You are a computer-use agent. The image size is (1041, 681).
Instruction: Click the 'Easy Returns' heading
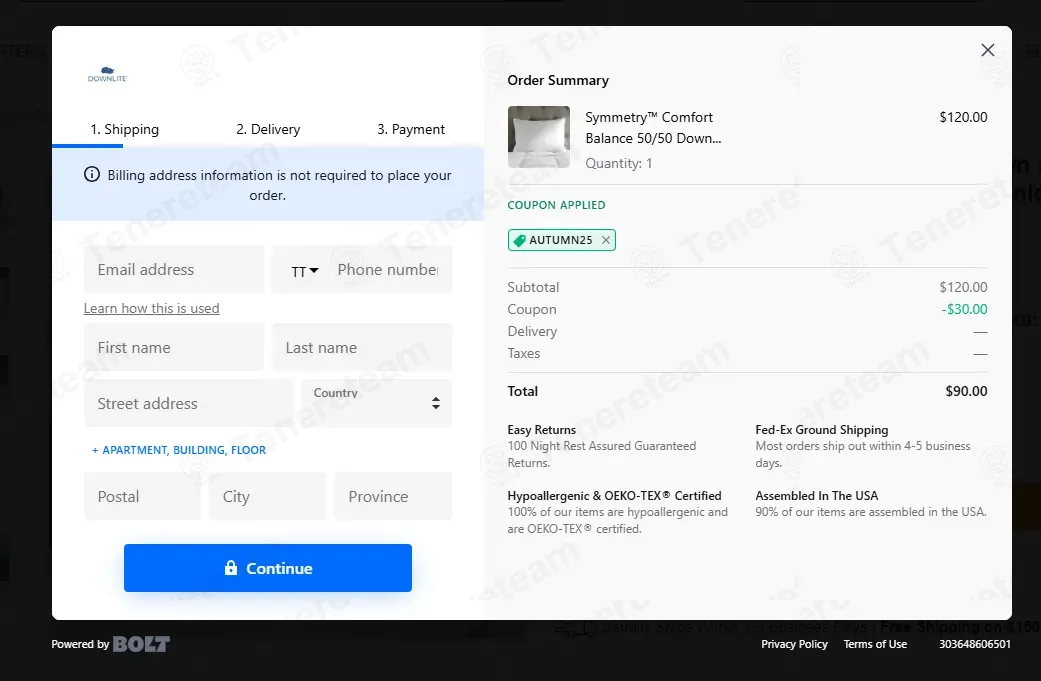(x=542, y=429)
